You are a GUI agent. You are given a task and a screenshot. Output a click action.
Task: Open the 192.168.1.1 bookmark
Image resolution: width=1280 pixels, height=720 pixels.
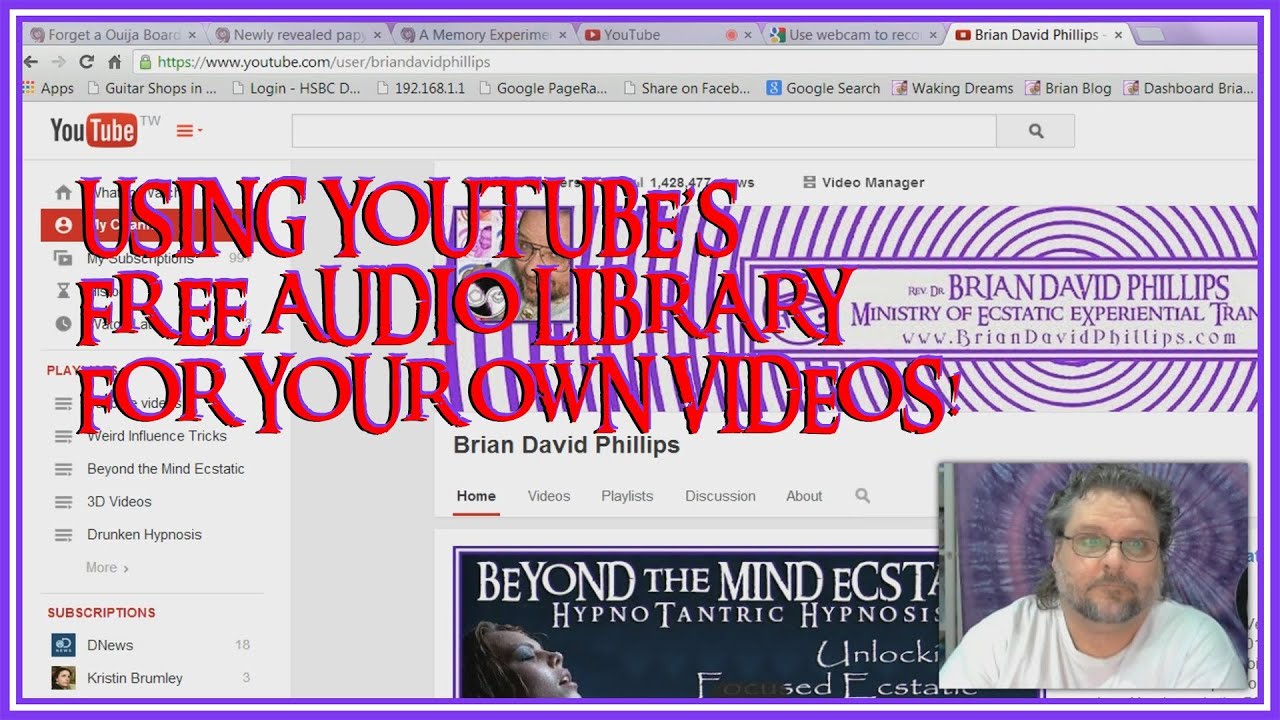pyautogui.click(x=421, y=88)
